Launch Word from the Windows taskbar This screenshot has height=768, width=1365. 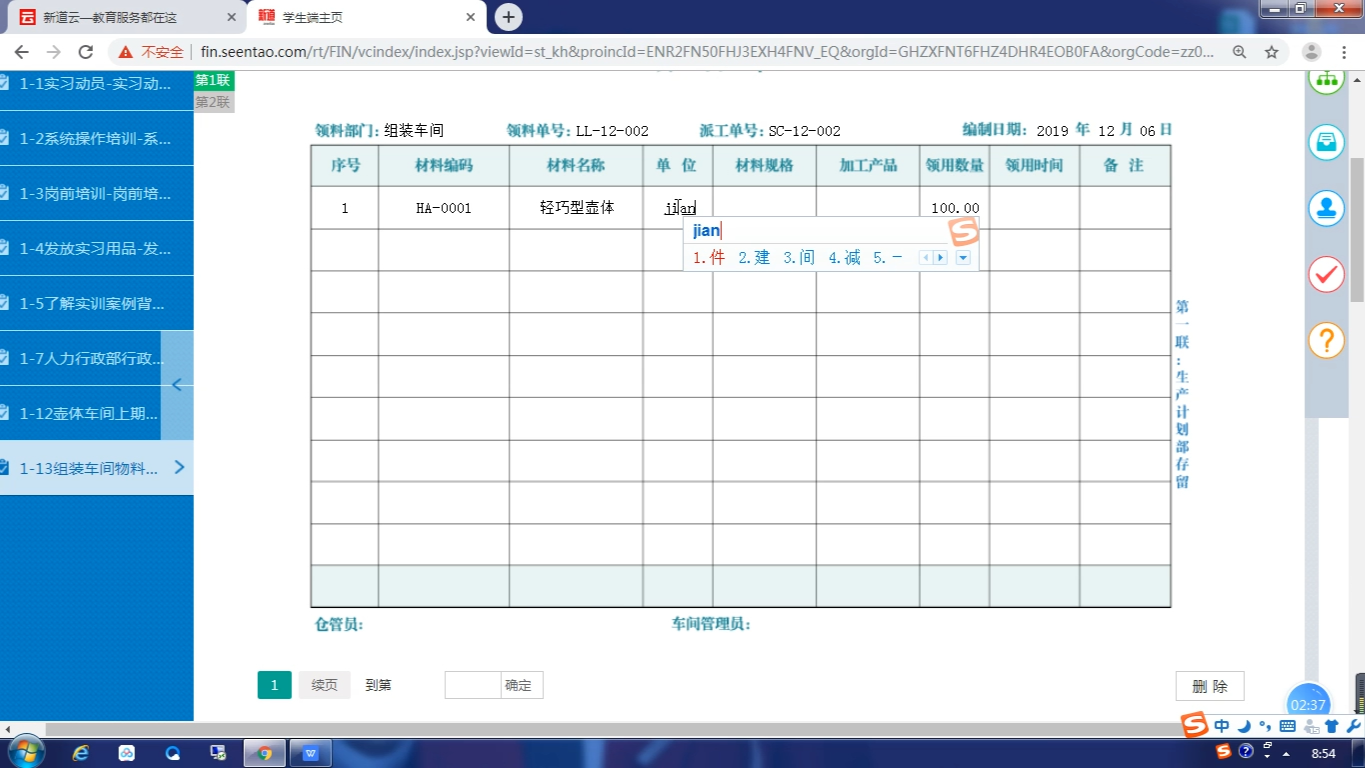[310, 753]
